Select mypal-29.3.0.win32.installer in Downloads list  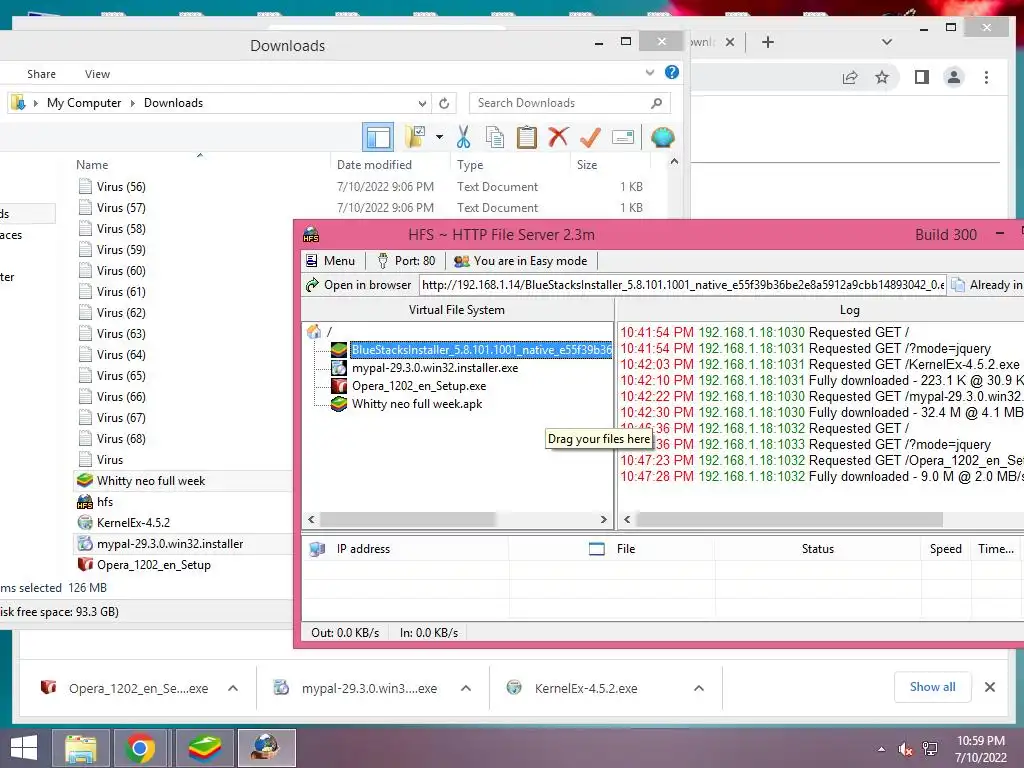(x=170, y=543)
